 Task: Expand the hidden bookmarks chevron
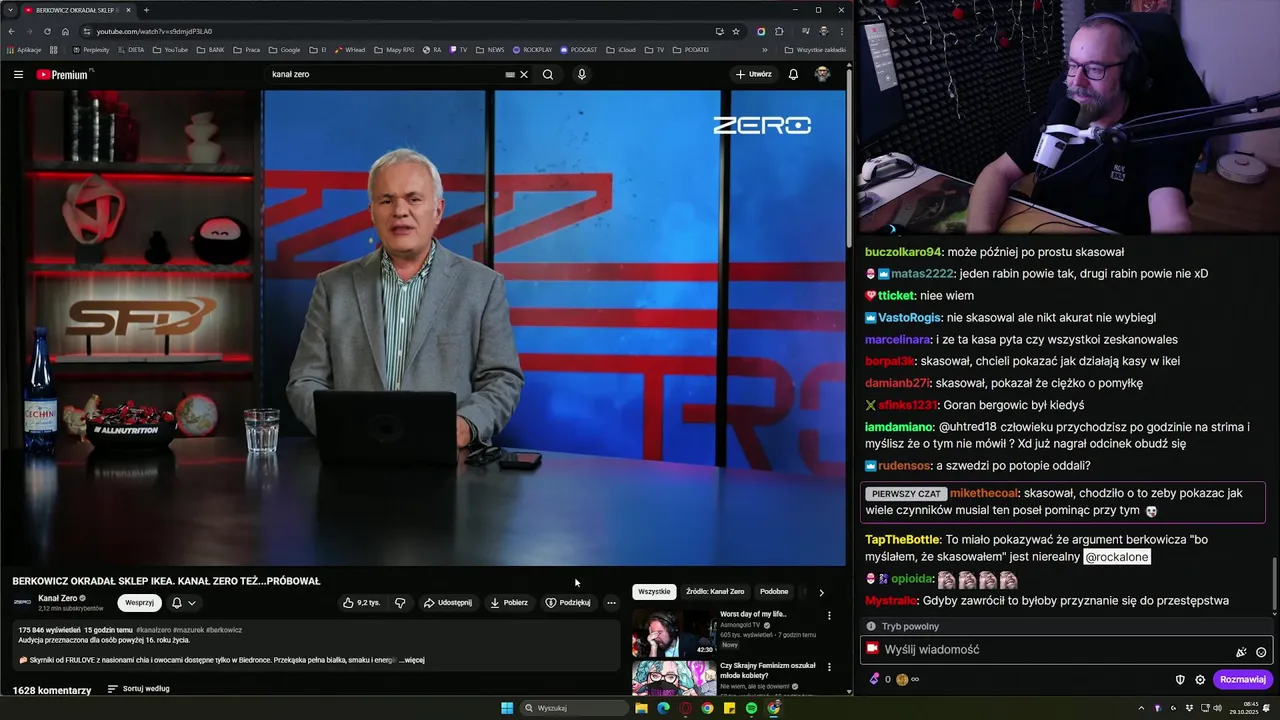765,49
